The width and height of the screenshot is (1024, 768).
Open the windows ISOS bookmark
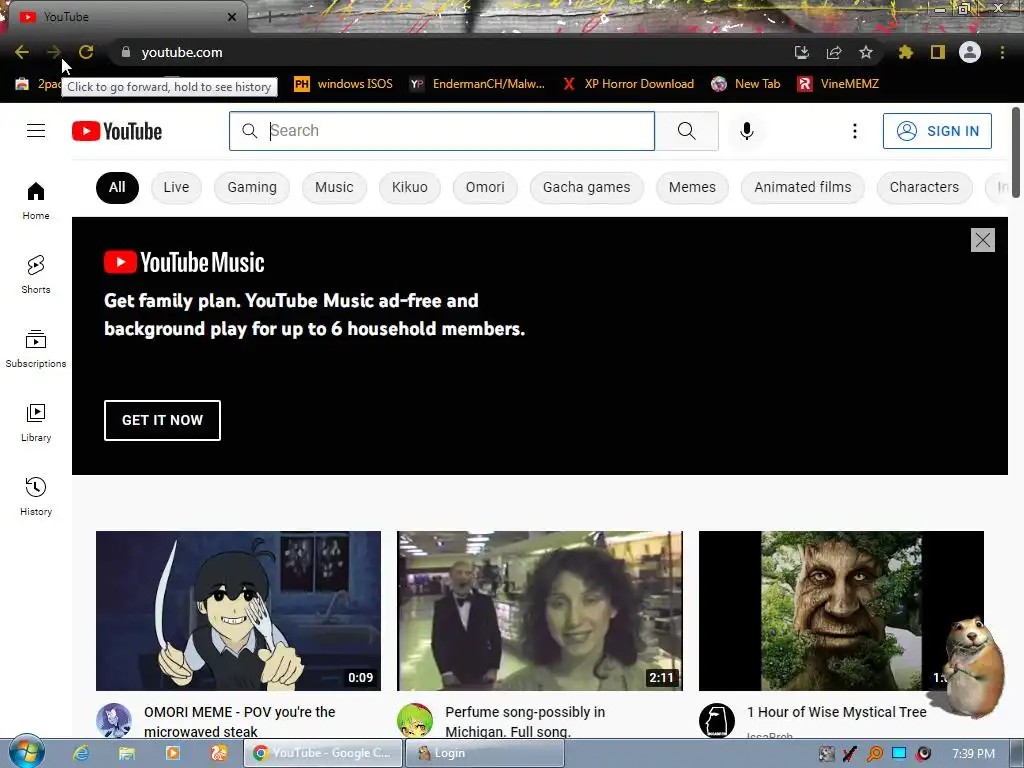[344, 84]
